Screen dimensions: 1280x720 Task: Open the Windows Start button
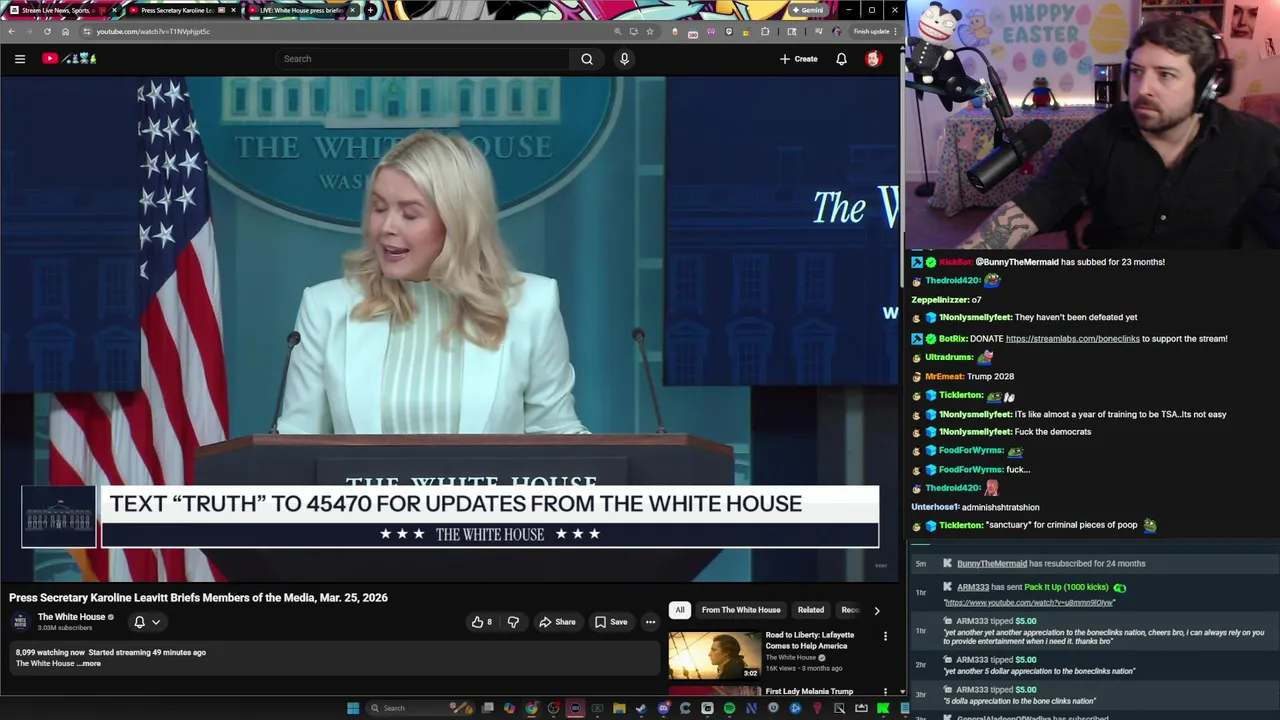tap(352, 708)
